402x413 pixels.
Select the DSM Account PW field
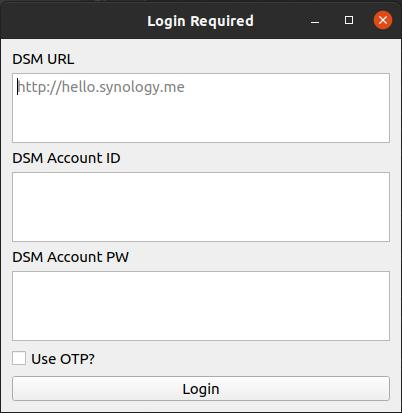tap(201, 306)
